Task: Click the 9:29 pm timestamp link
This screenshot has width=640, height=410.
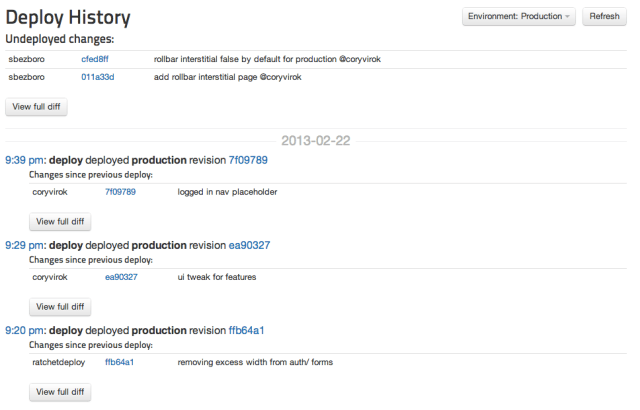Action: point(24,245)
